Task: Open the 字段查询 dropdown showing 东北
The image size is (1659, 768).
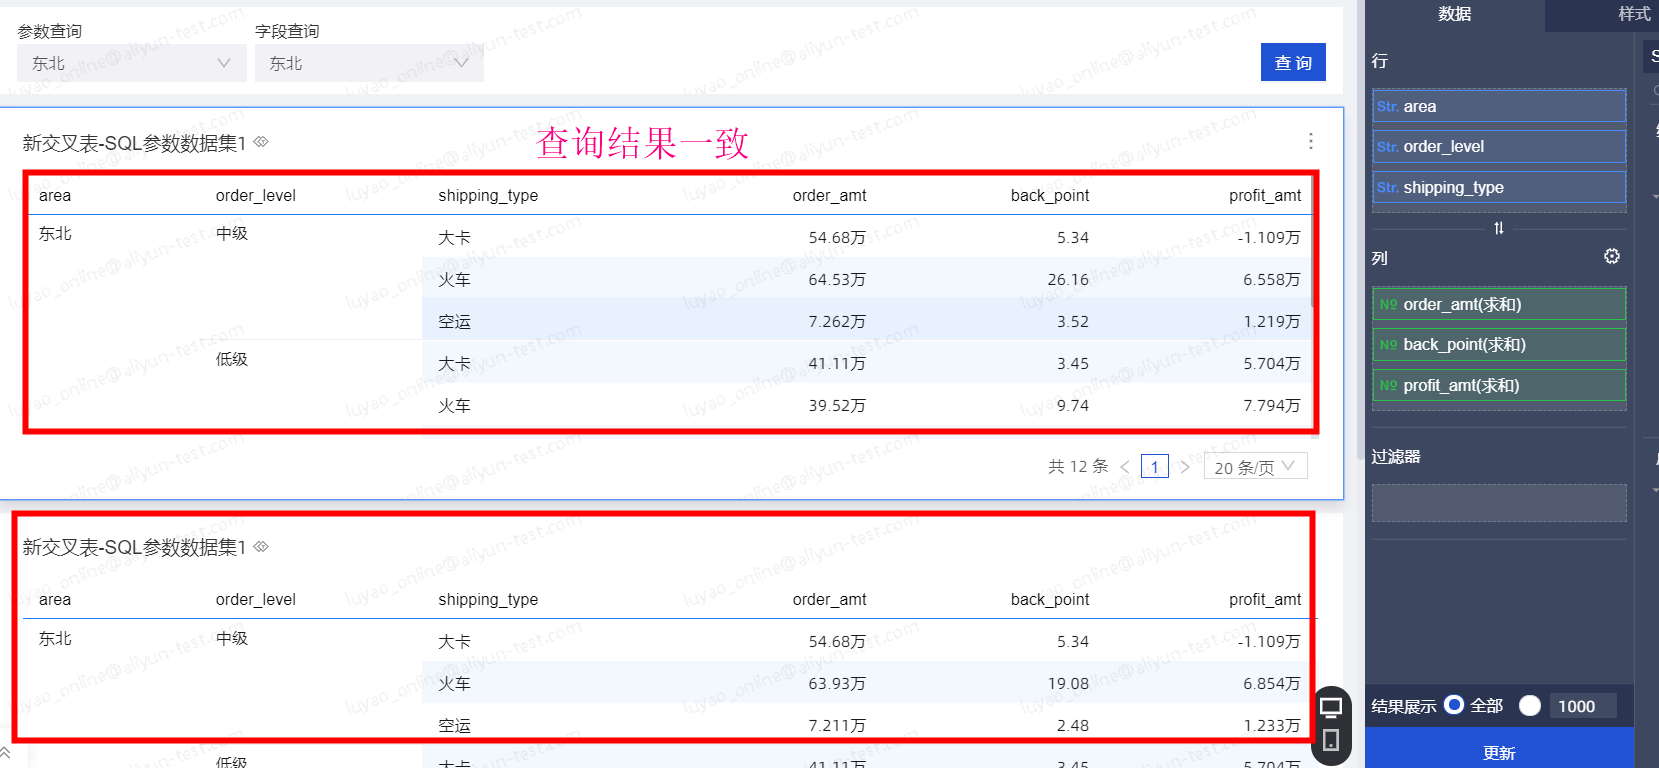Action: [x=369, y=63]
